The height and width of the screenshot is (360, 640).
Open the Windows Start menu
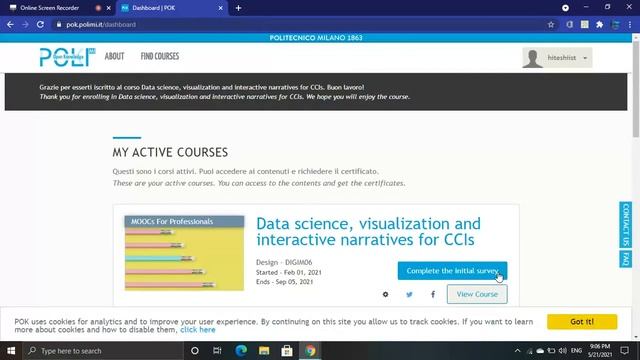pos(11,351)
